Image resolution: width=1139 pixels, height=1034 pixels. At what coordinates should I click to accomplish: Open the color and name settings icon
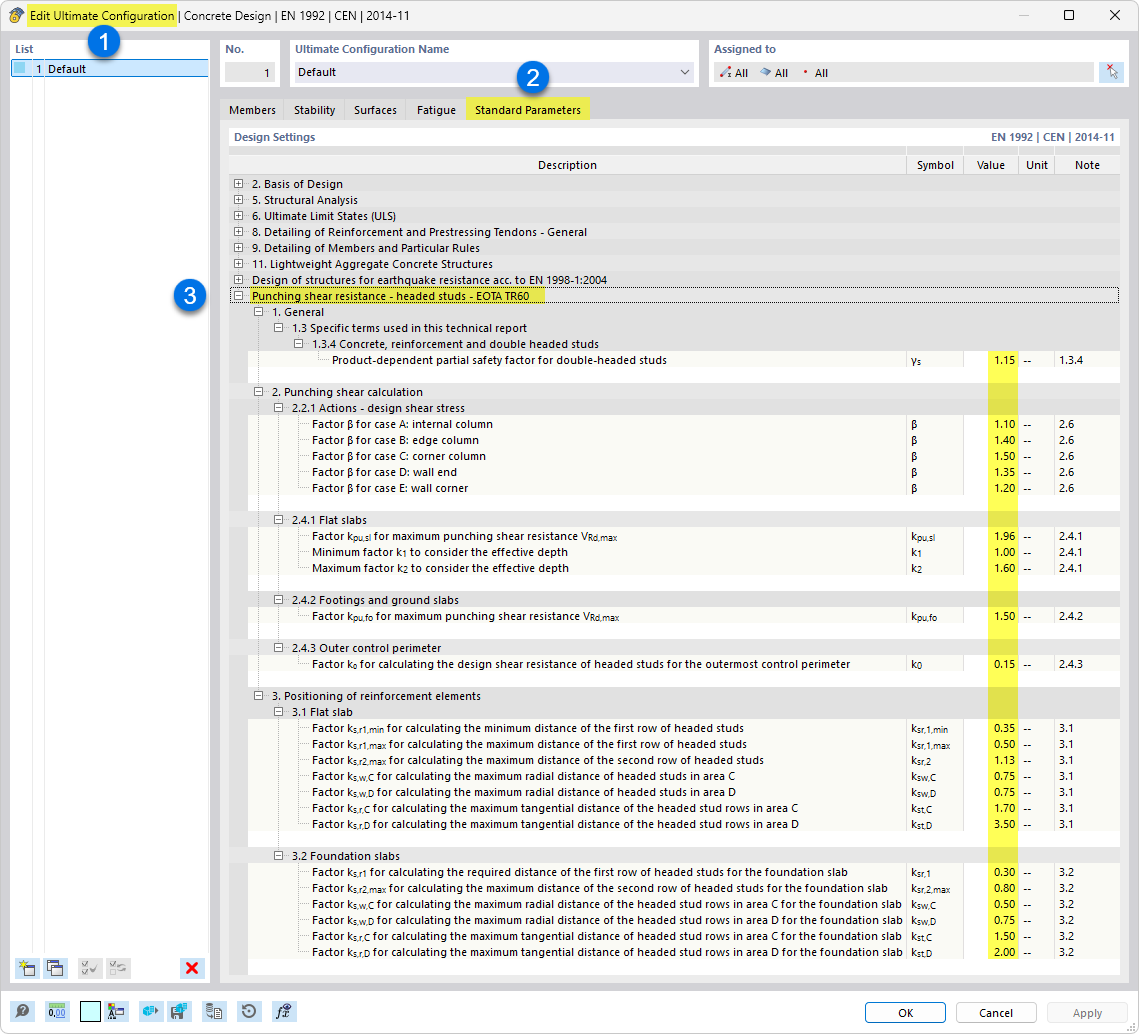(x=116, y=1011)
